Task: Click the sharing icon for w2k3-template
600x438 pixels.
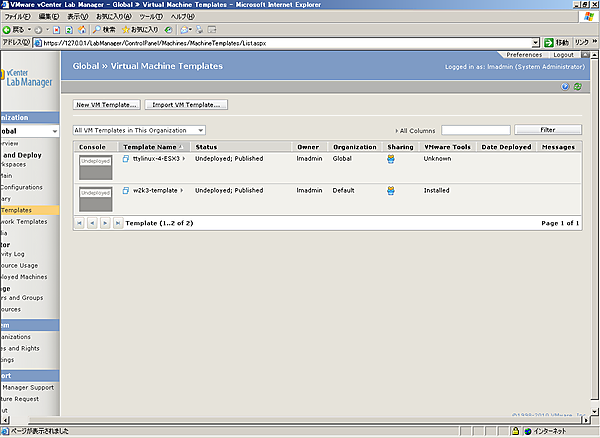Action: tap(391, 189)
